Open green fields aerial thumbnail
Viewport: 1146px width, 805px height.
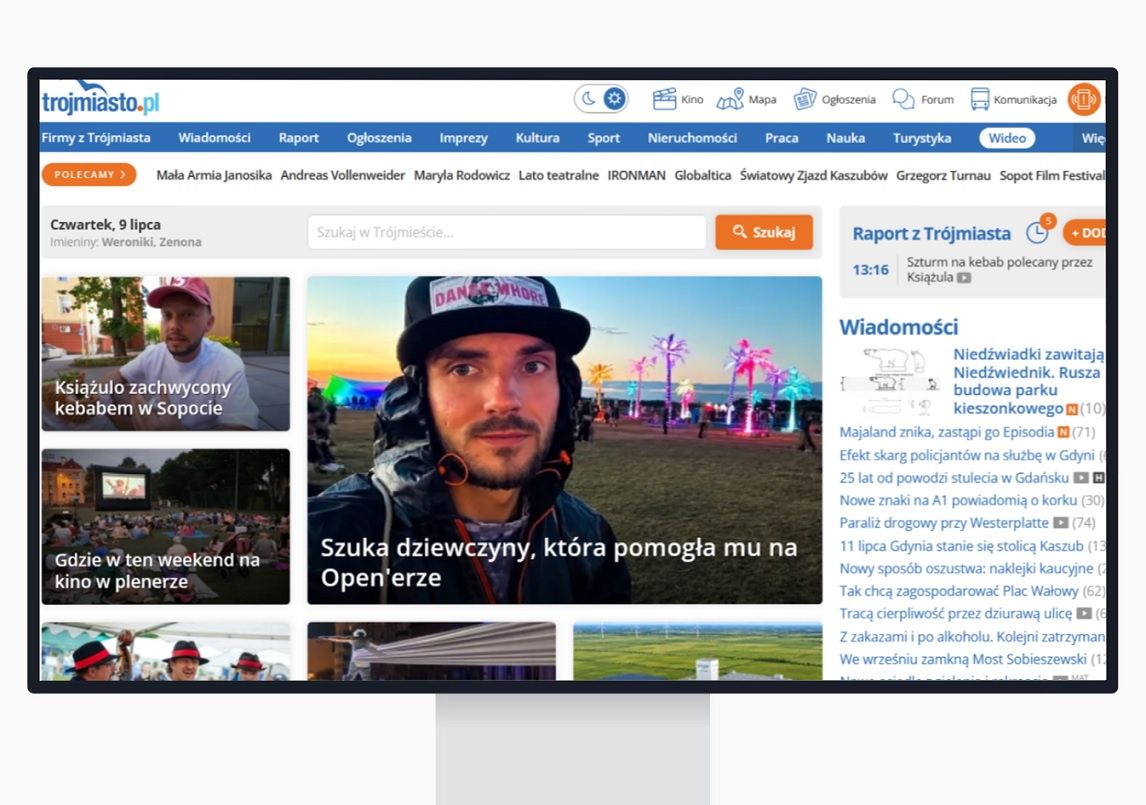pyautogui.click(x=697, y=651)
